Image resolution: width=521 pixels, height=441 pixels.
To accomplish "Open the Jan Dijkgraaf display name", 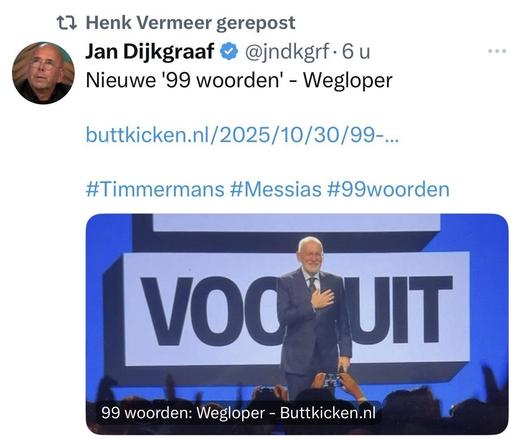I will pos(150,51).
